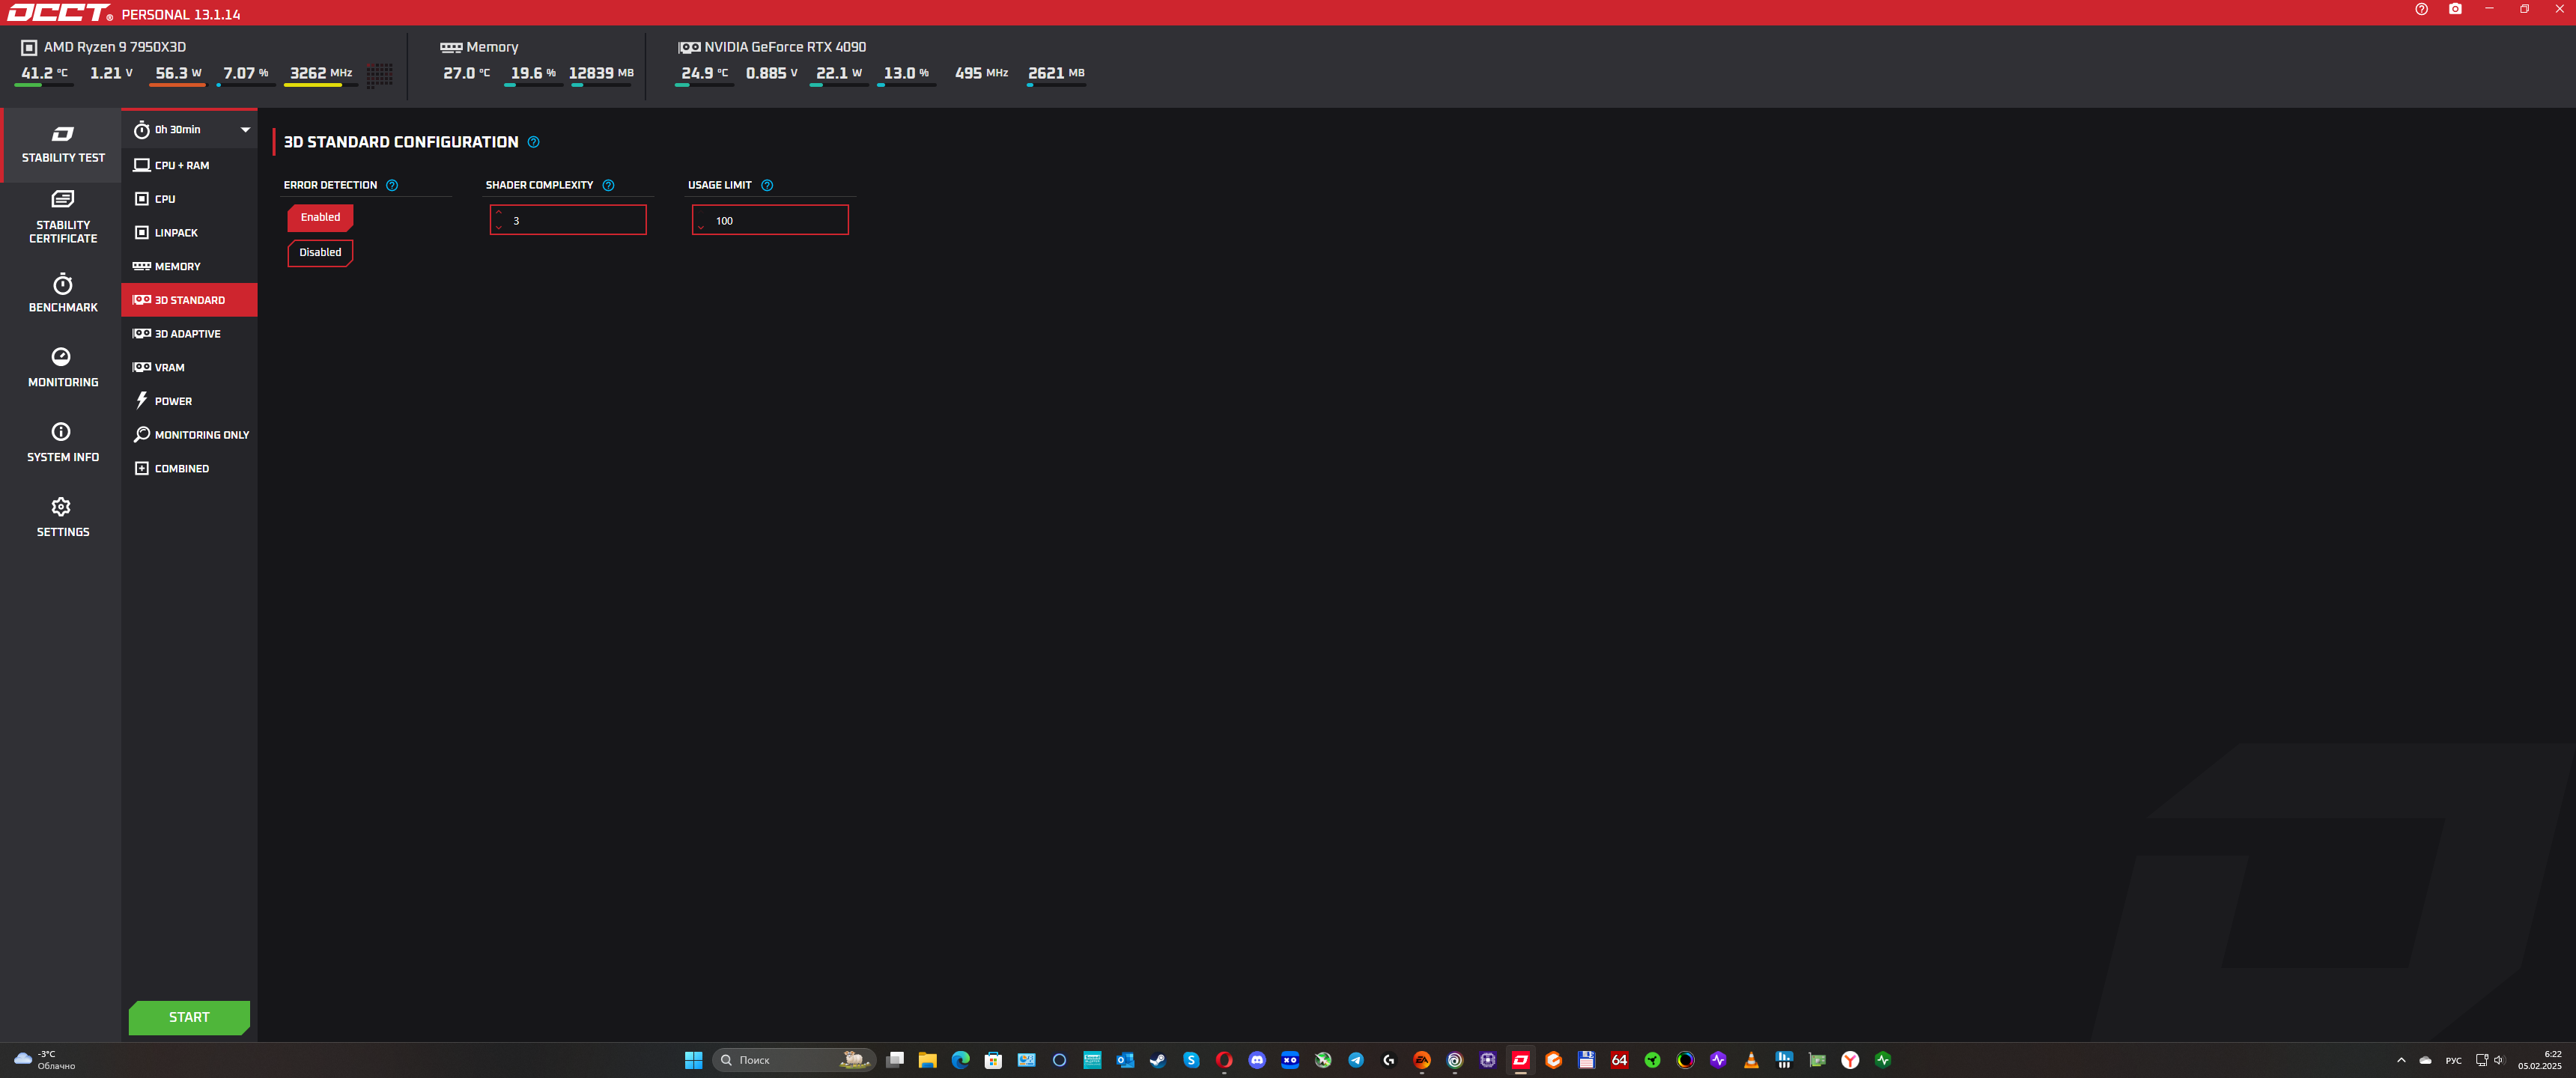Screen dimensions: 2576x1078
Task: Open OCCT Settings
Action: point(62,517)
